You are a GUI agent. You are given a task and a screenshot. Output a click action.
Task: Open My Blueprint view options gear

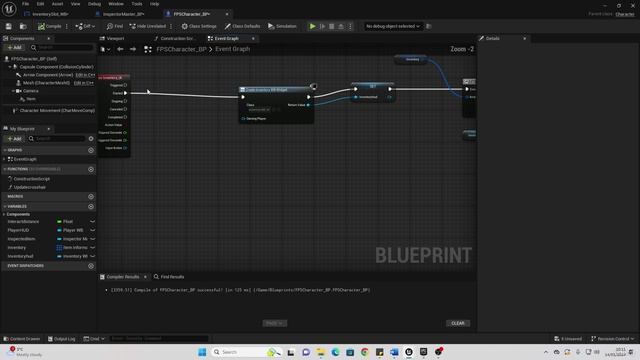click(91, 139)
